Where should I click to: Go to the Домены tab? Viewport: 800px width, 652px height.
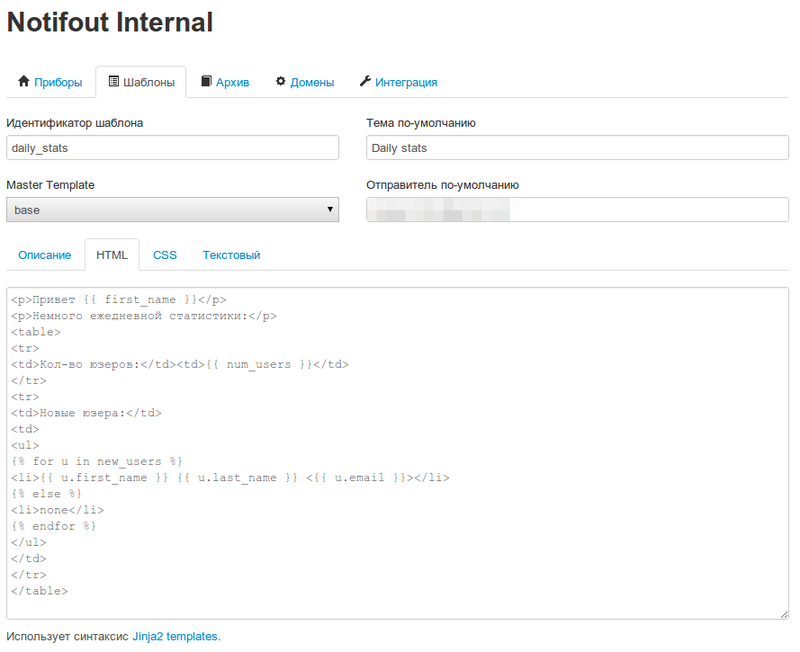pos(312,82)
